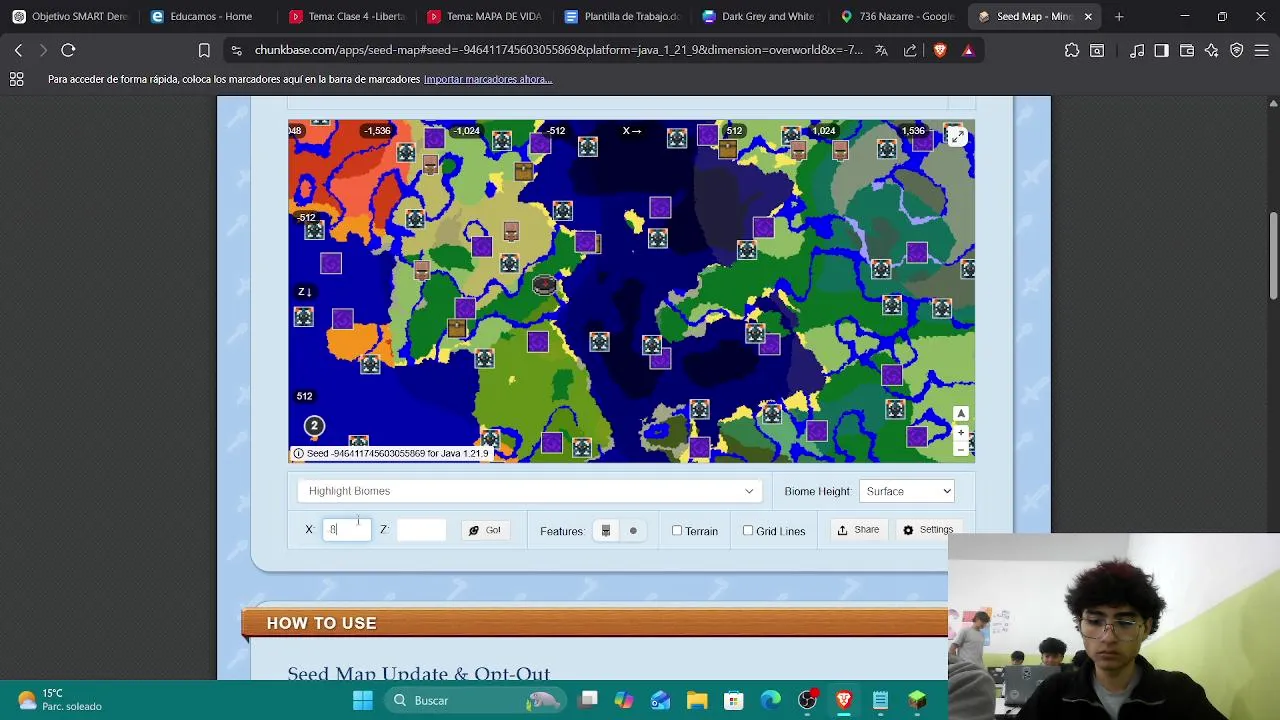This screenshot has height=720, width=1280.
Task: Enable the Terrain checkbox
Action: pos(677,531)
